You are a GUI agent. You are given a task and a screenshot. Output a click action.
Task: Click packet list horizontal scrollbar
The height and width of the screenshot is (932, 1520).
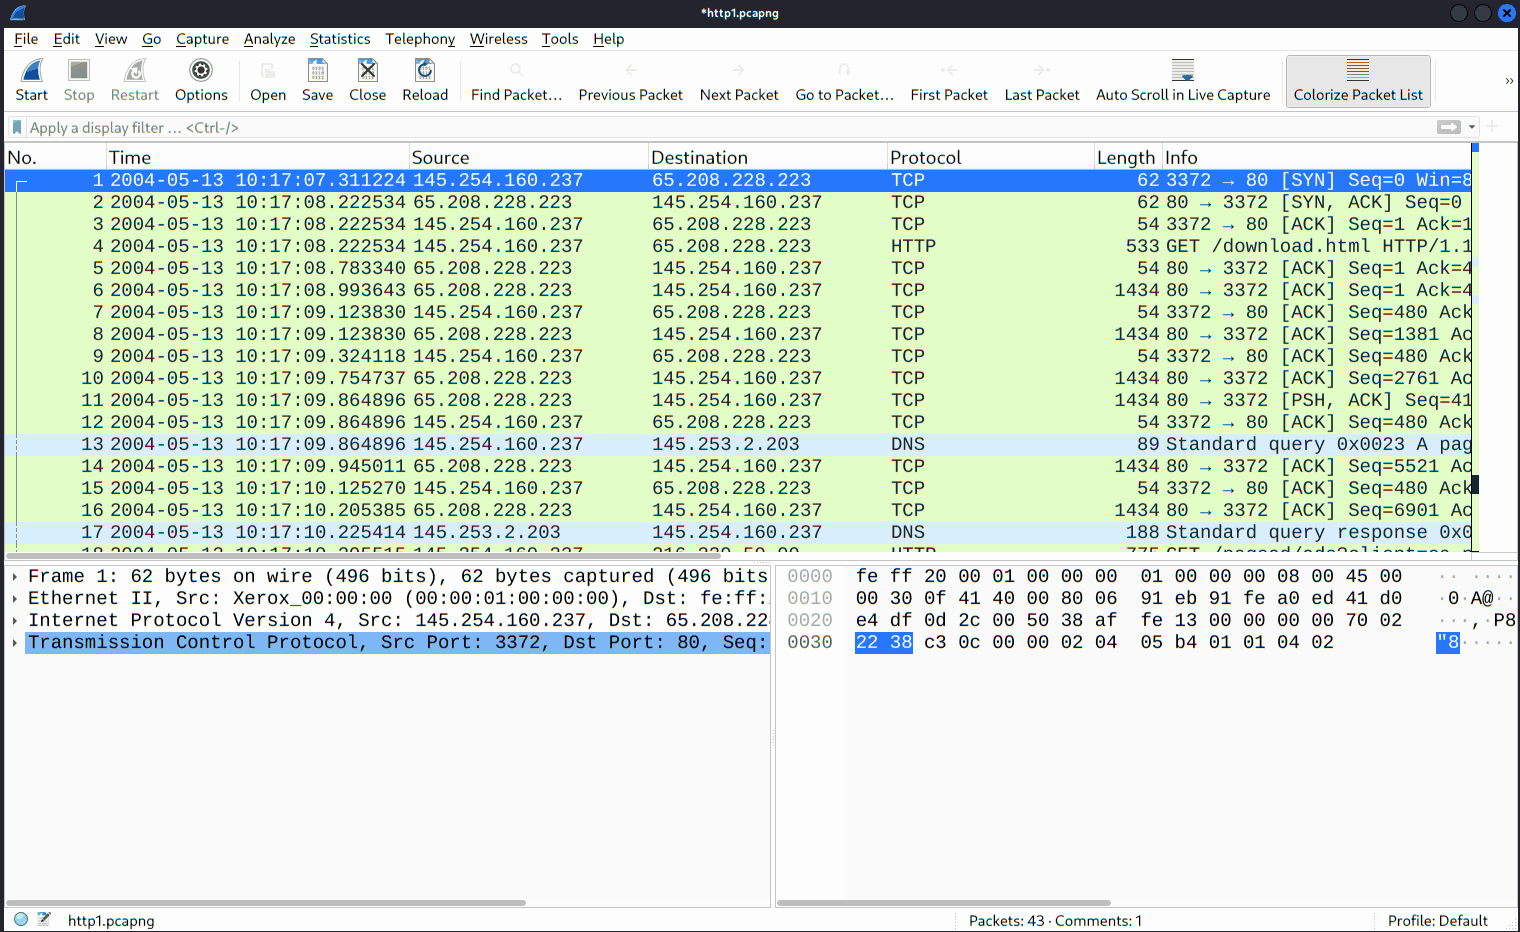tap(363, 556)
